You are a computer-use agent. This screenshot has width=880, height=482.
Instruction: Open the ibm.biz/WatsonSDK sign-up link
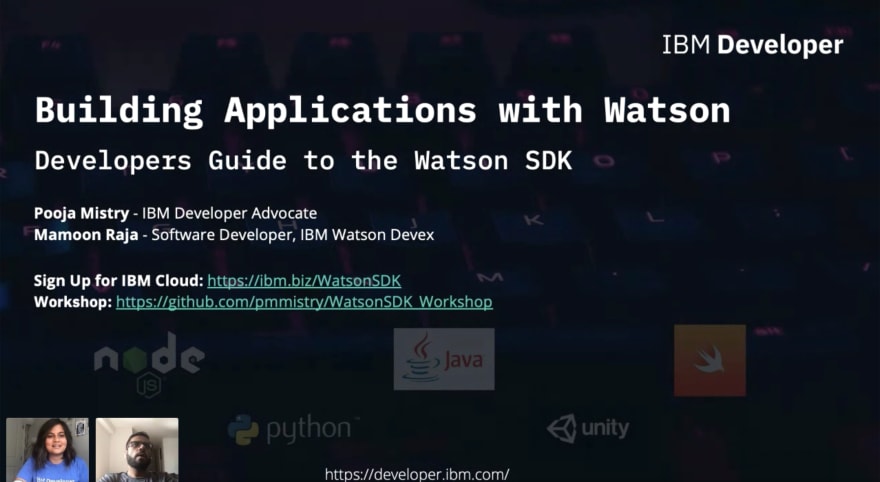point(304,281)
